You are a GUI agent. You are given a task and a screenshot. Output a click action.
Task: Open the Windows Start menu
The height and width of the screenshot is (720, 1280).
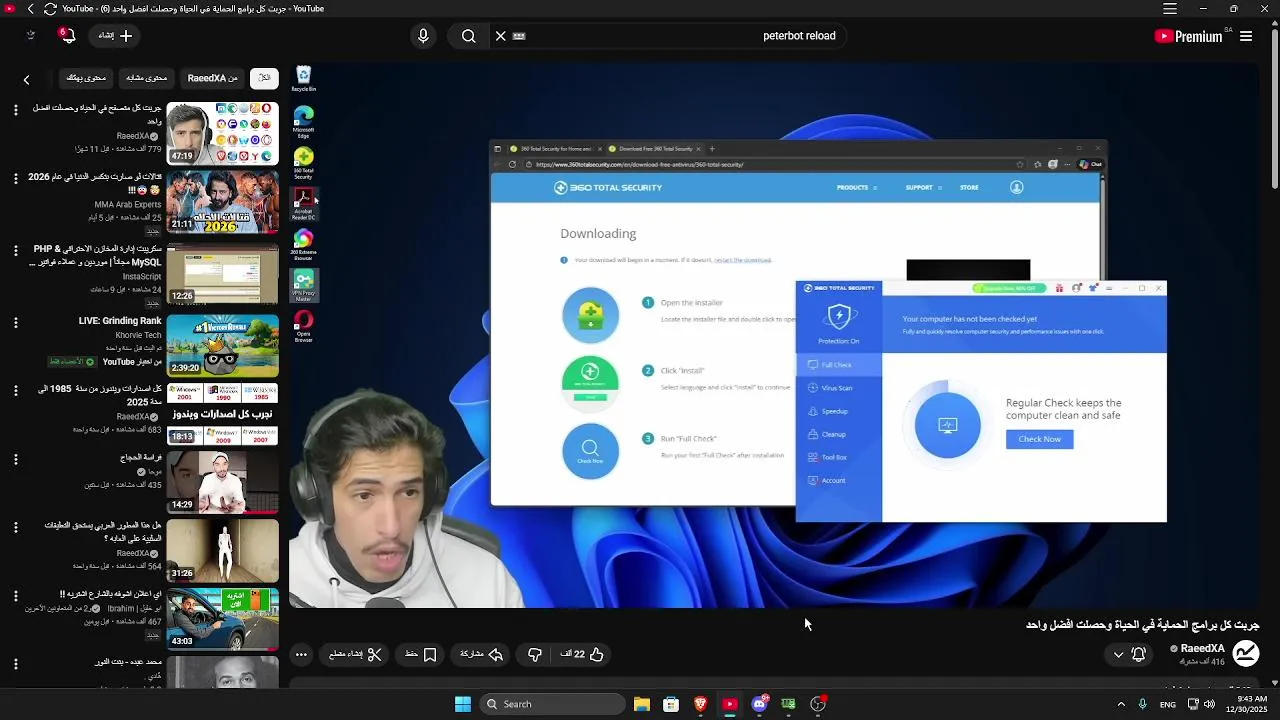[463, 704]
